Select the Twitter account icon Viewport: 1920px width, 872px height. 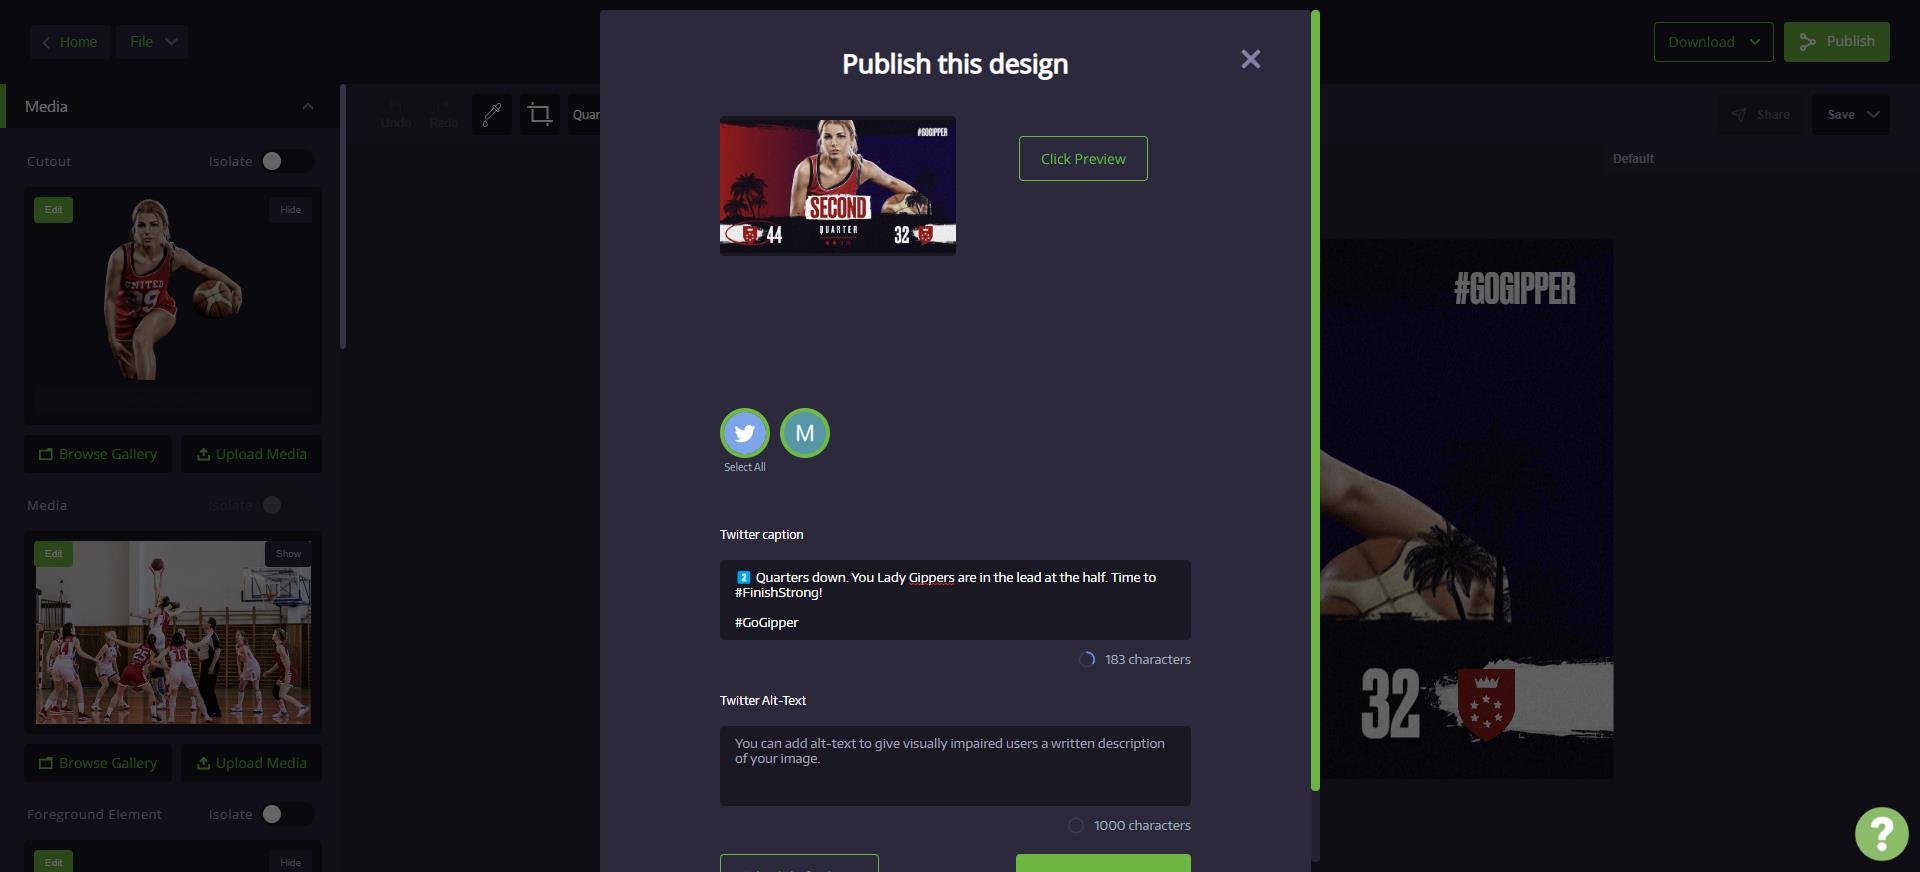coord(744,433)
